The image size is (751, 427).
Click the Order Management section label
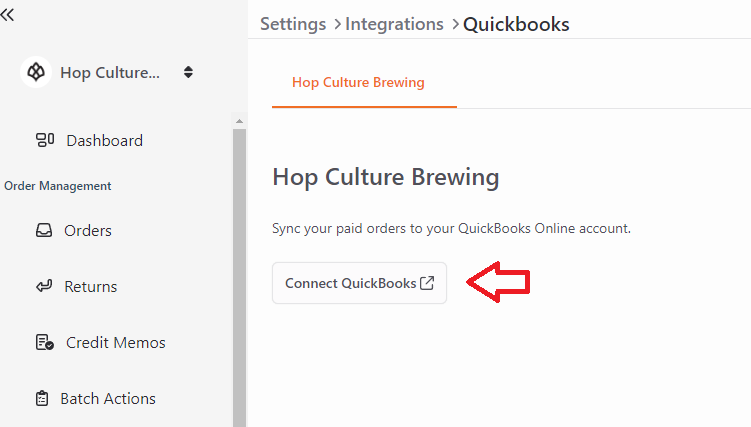[x=57, y=186]
